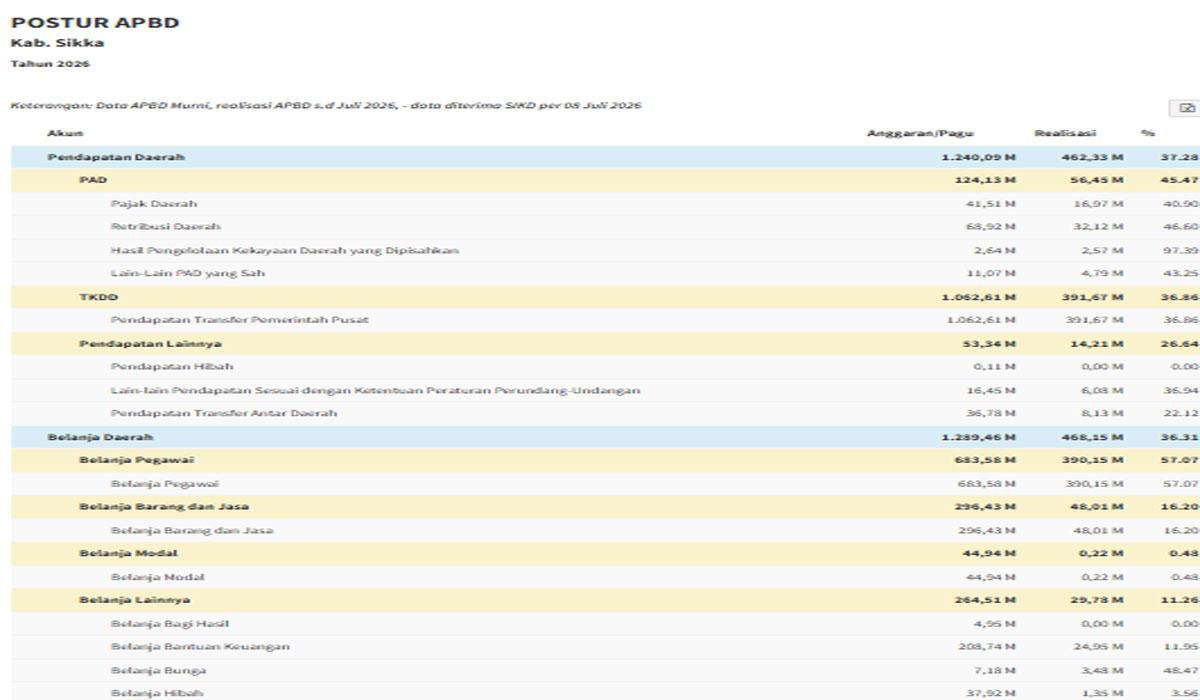Select the Belanja Pegawai group row
This screenshot has height=700, width=1200.
pyautogui.click(x=606, y=460)
